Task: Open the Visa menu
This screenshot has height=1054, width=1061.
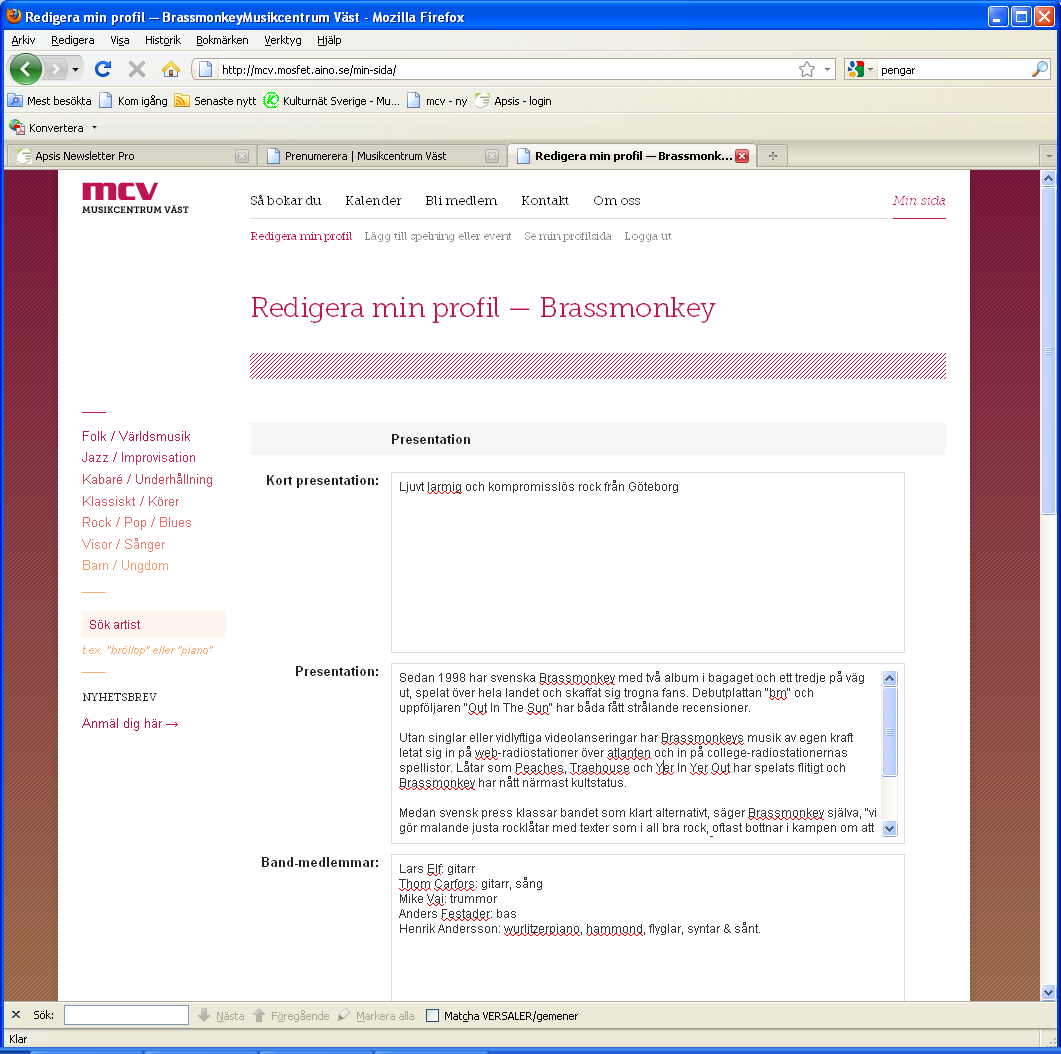Action: (x=120, y=40)
